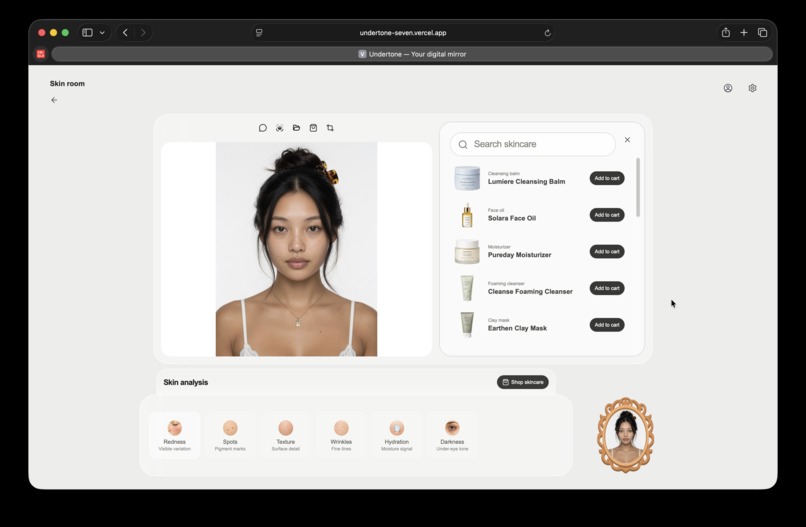The image size is (806, 527).
Task: Click the address bar URL undertone-seven.vercel.app
Action: click(x=403, y=32)
